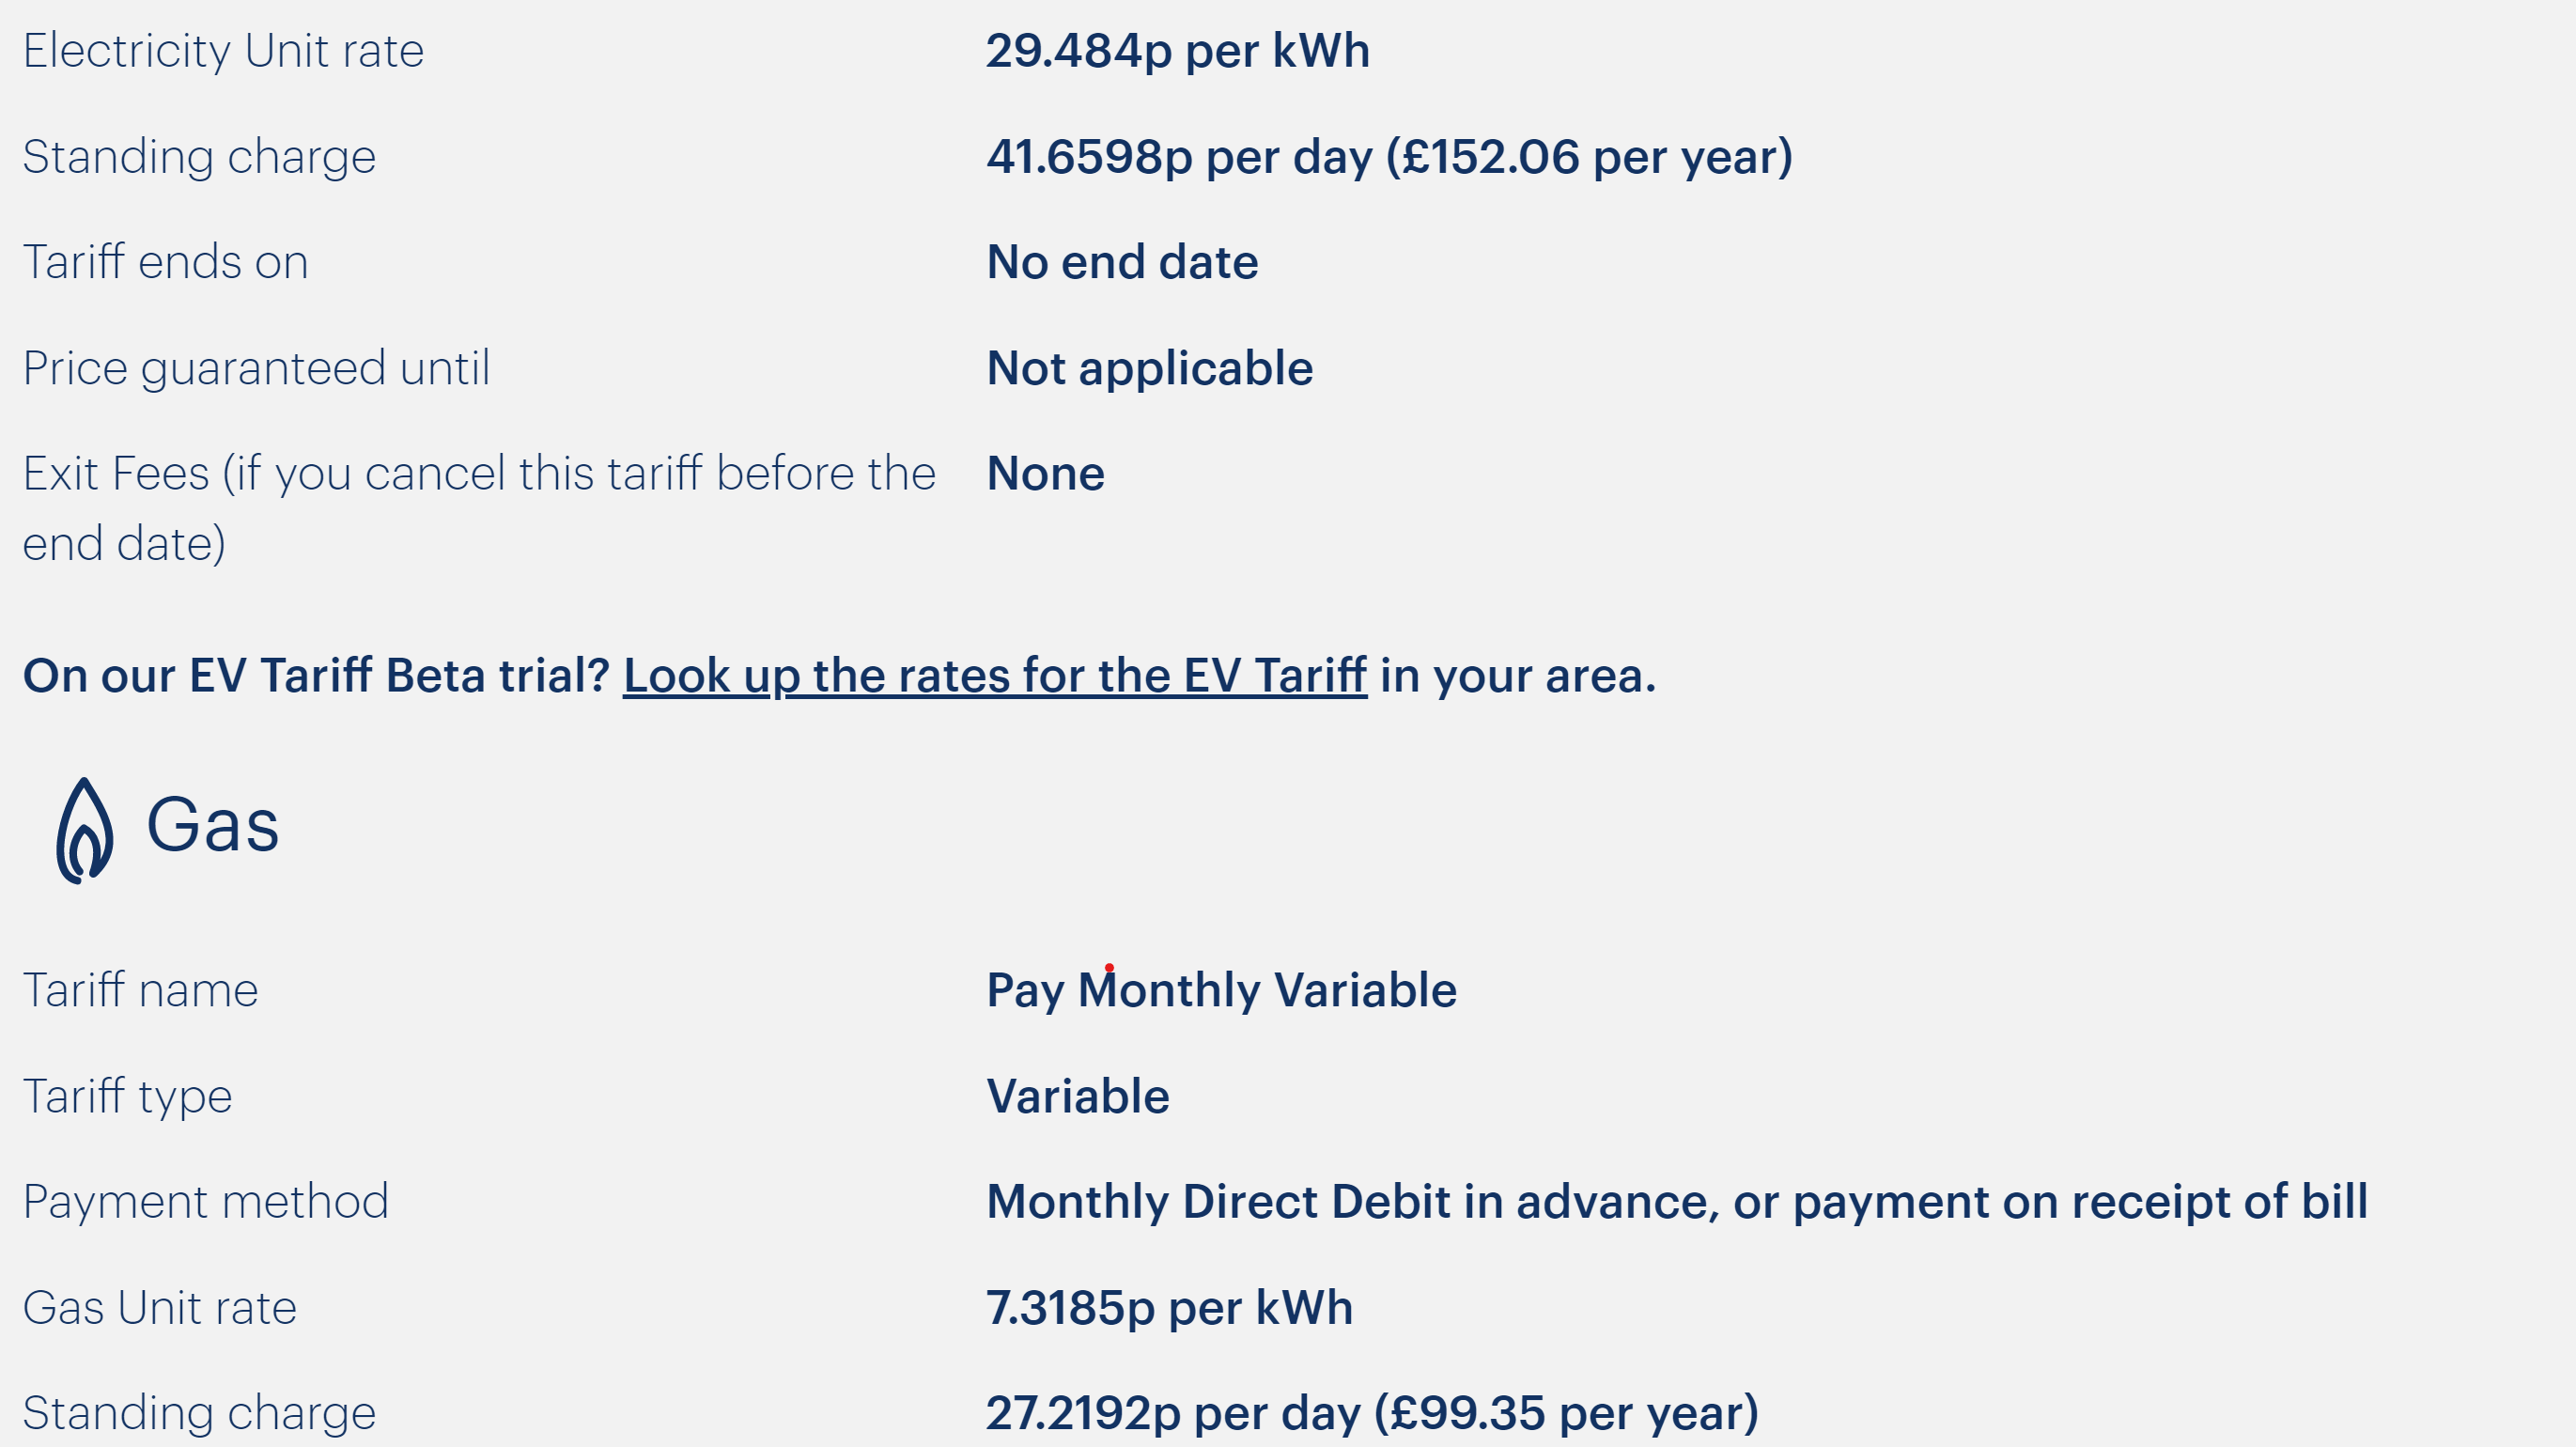Click the 'No end date' tariff value
The image size is (2576, 1447).
pos(1122,262)
